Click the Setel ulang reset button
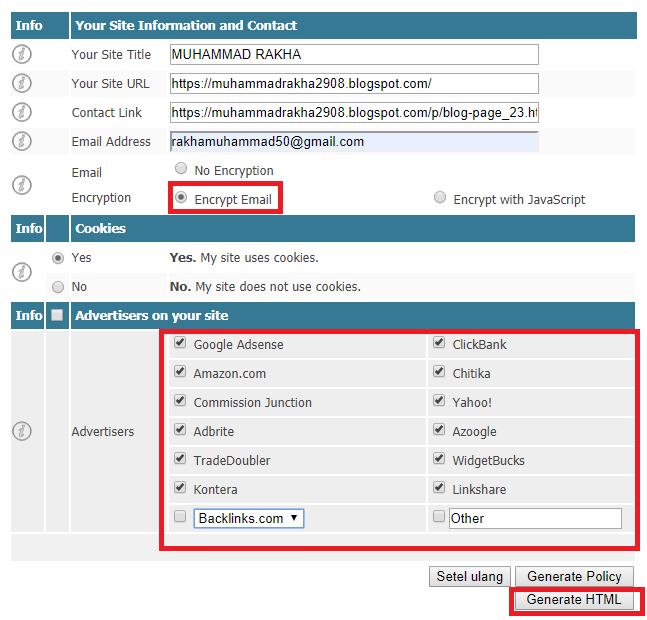 pos(470,576)
